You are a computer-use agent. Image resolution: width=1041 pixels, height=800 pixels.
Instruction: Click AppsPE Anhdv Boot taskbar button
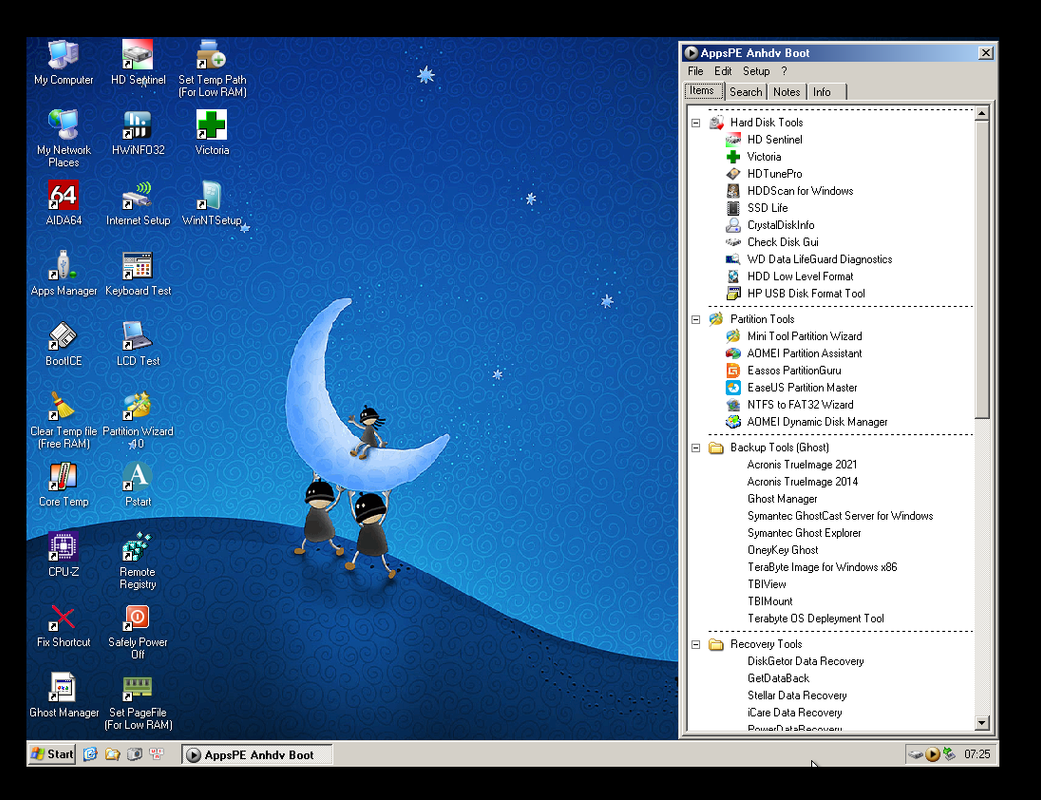point(257,755)
